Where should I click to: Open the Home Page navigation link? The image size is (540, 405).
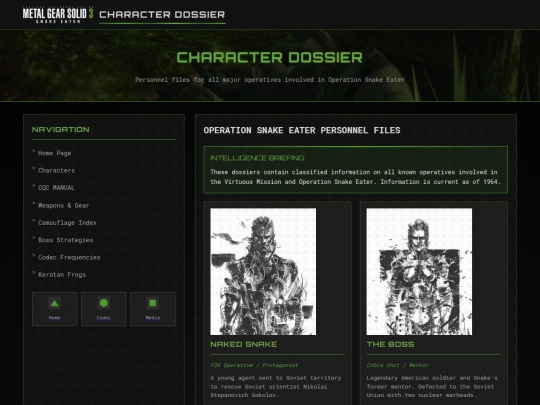[54, 153]
